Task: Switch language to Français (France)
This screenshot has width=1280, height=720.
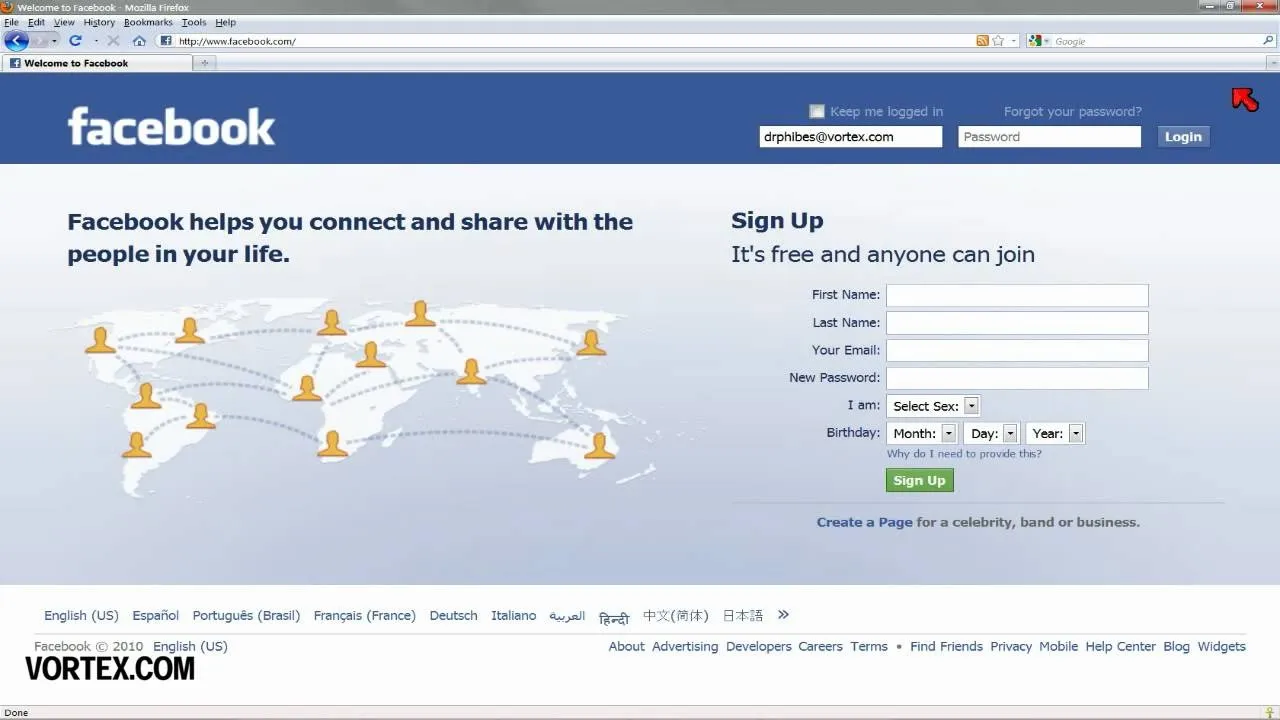Action: (364, 615)
